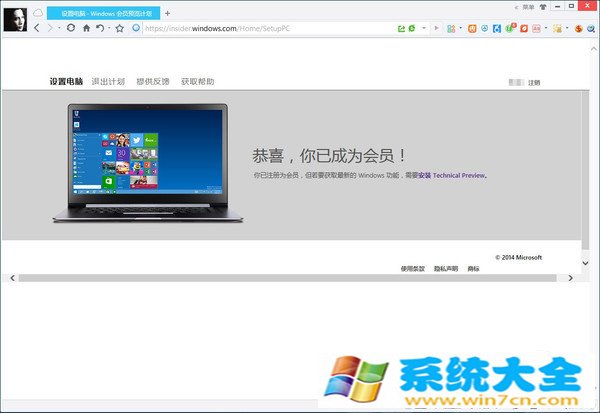The width and height of the screenshot is (600, 413).
Task: Open the 使用条款 footer link
Action: pyautogui.click(x=412, y=269)
